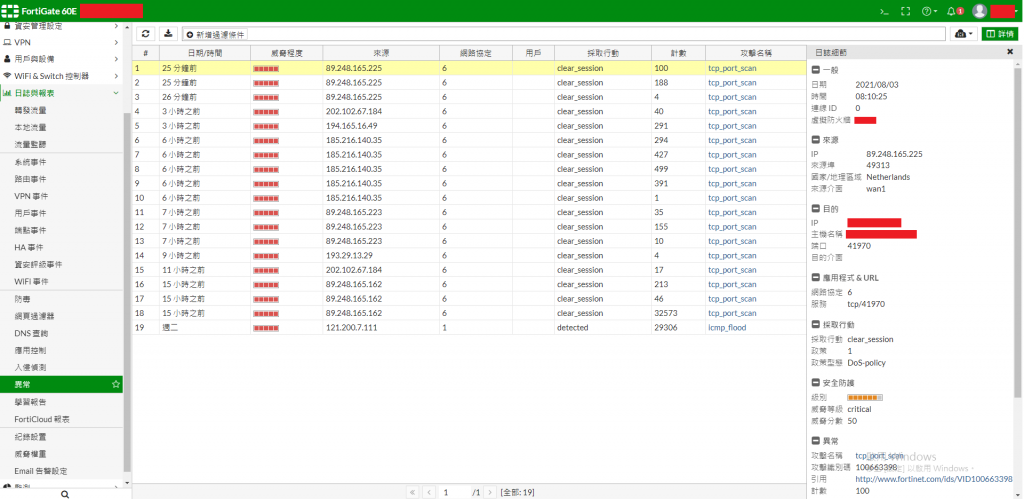The width and height of the screenshot is (1024, 499).
Task: Close the 日誌細節 log details panel
Action: [1010, 52]
